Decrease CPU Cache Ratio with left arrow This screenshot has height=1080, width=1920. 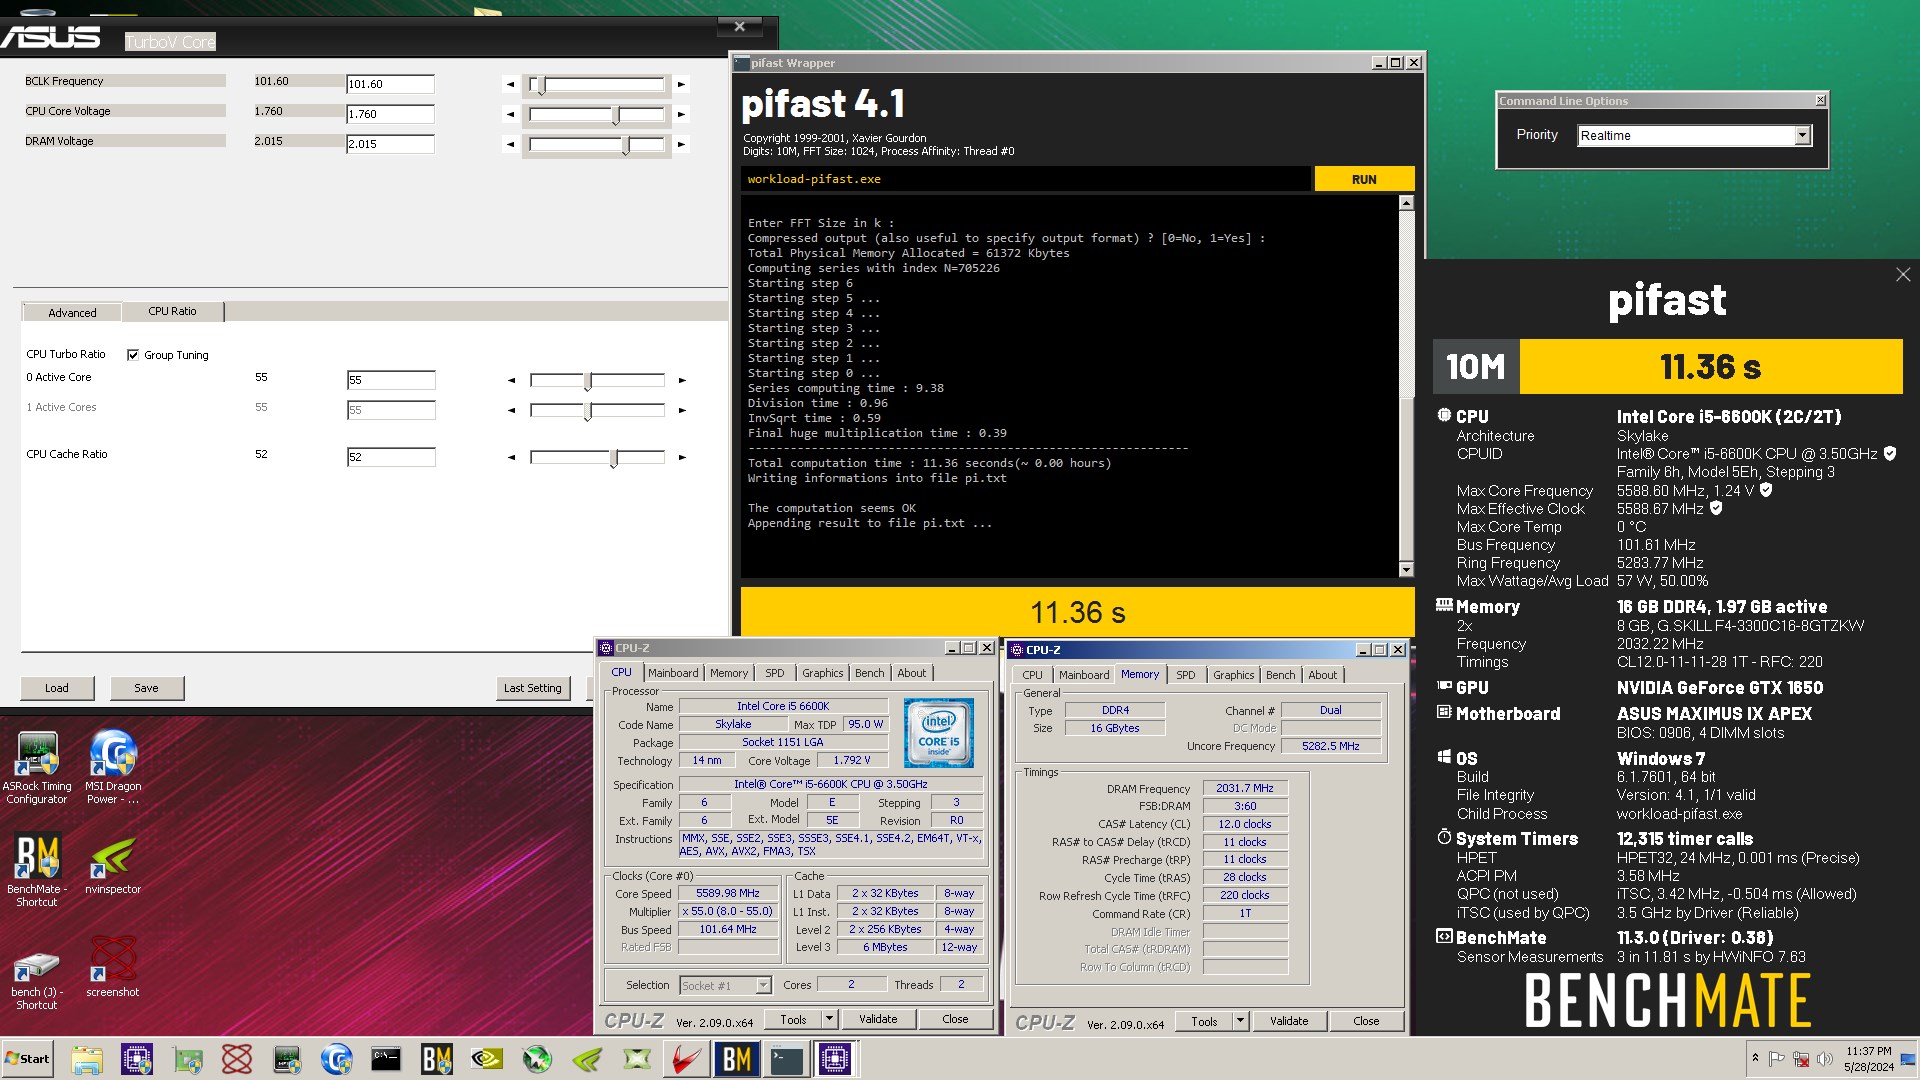click(x=512, y=457)
